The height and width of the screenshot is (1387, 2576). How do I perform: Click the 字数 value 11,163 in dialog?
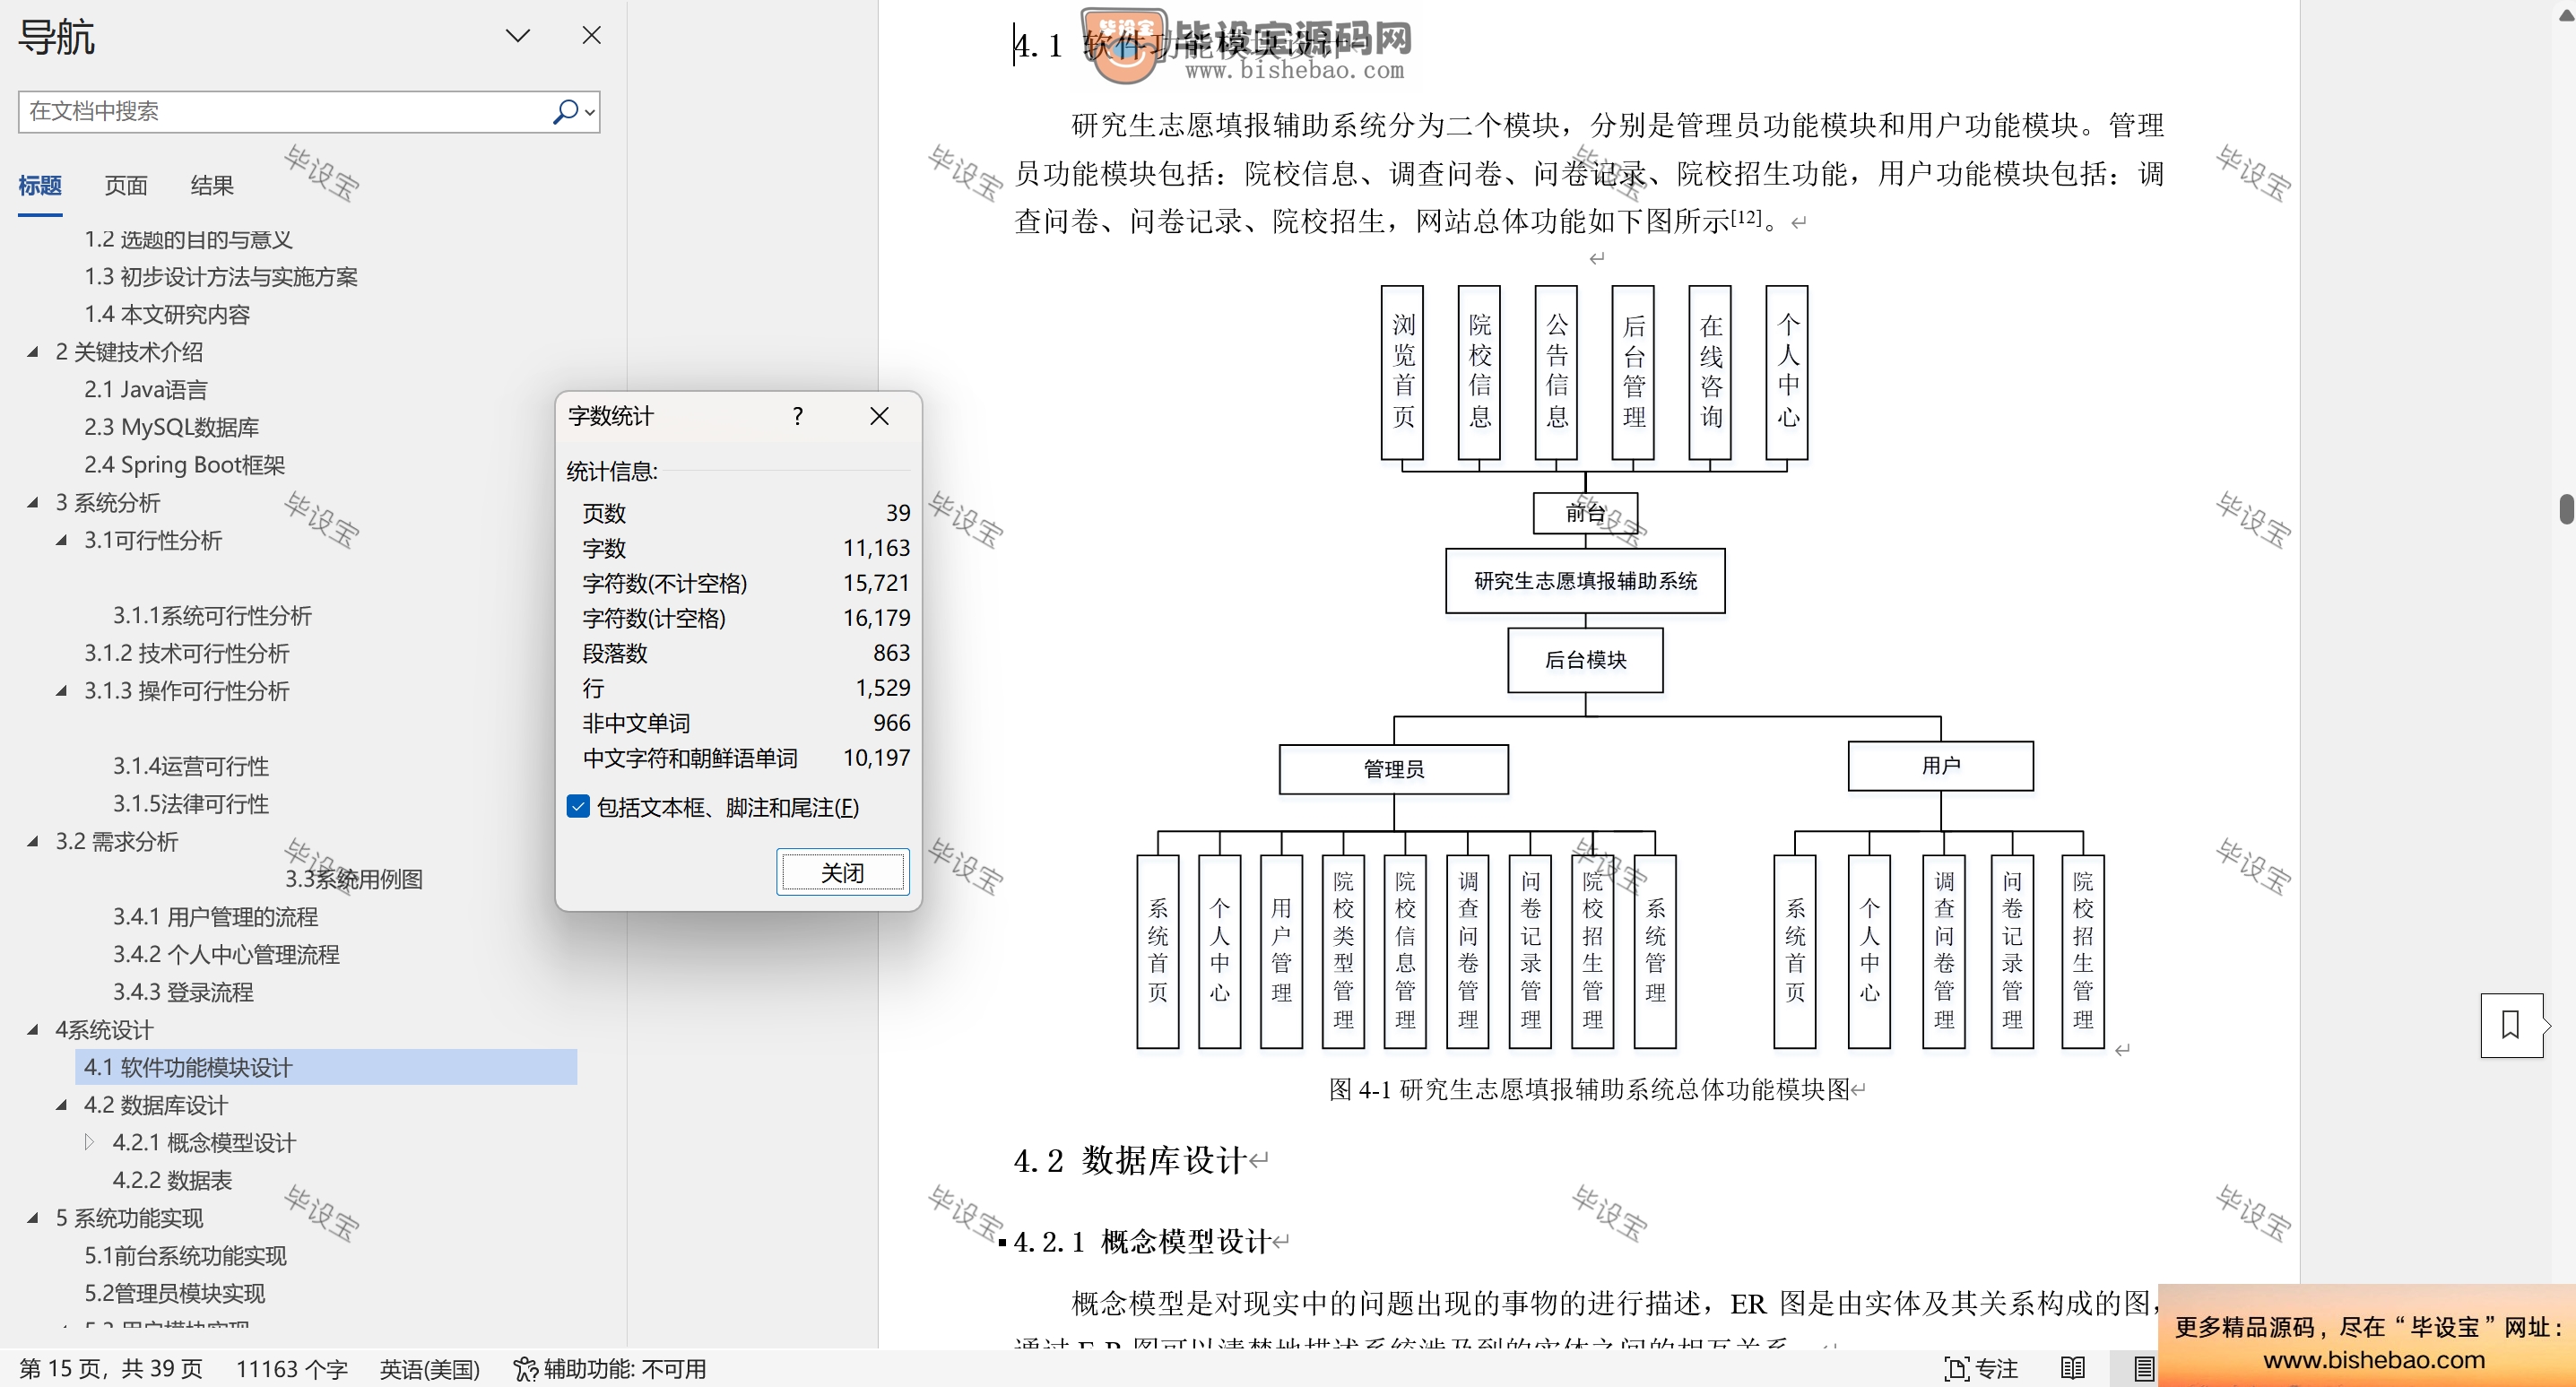[x=876, y=547]
